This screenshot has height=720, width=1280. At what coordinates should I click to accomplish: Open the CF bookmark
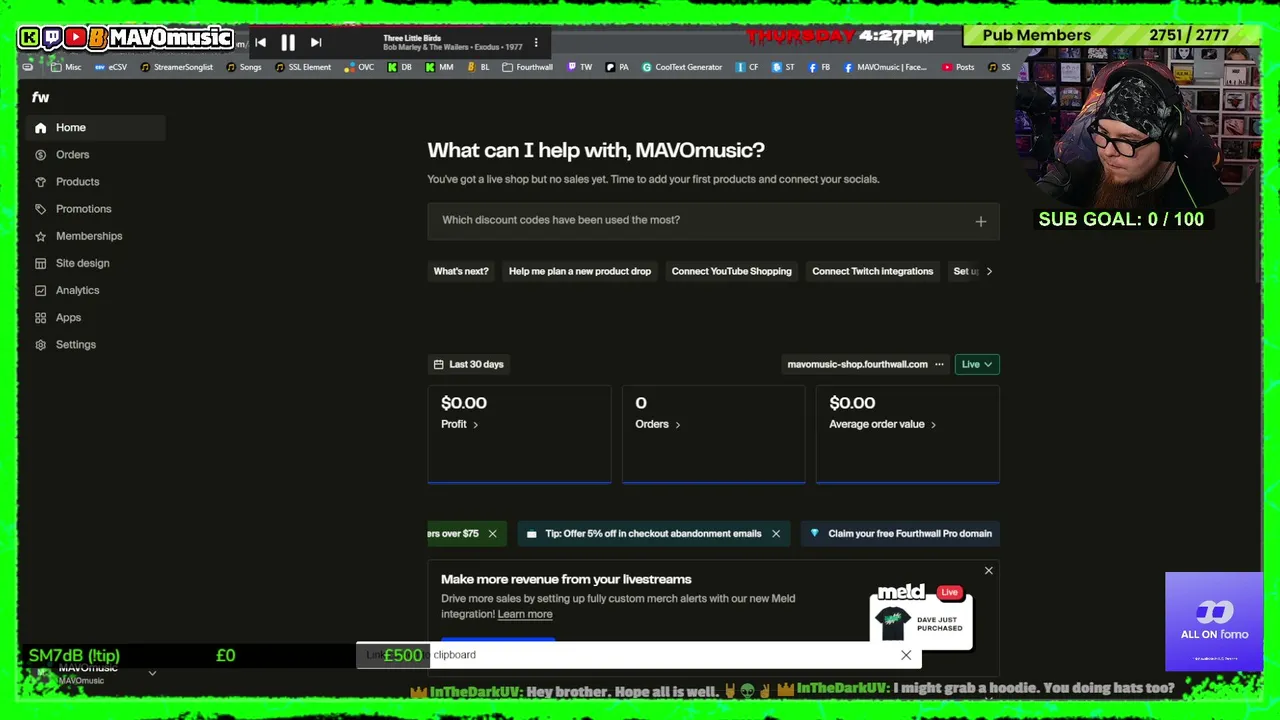[x=747, y=67]
